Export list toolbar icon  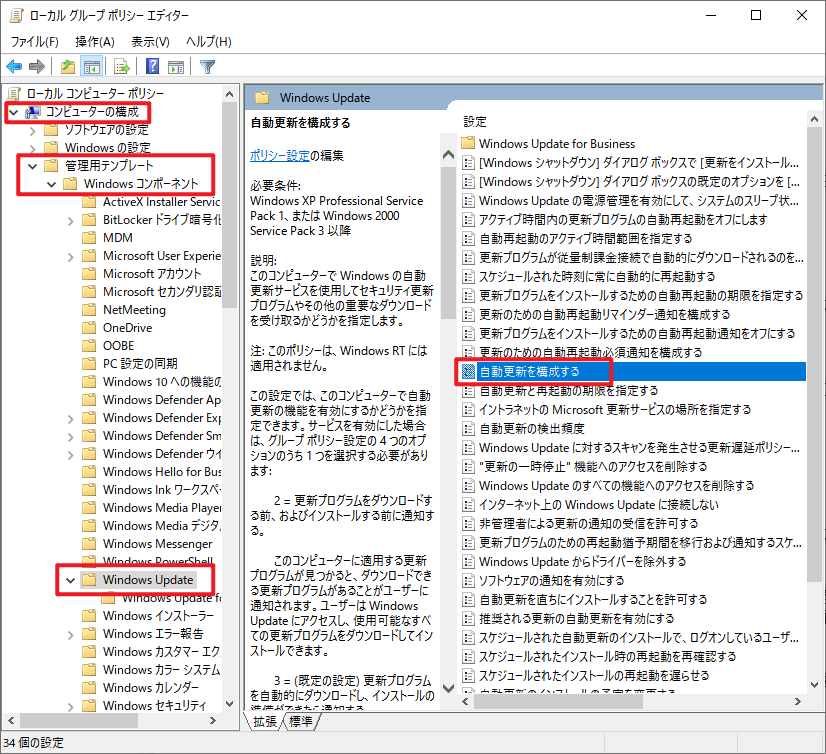coord(122,66)
